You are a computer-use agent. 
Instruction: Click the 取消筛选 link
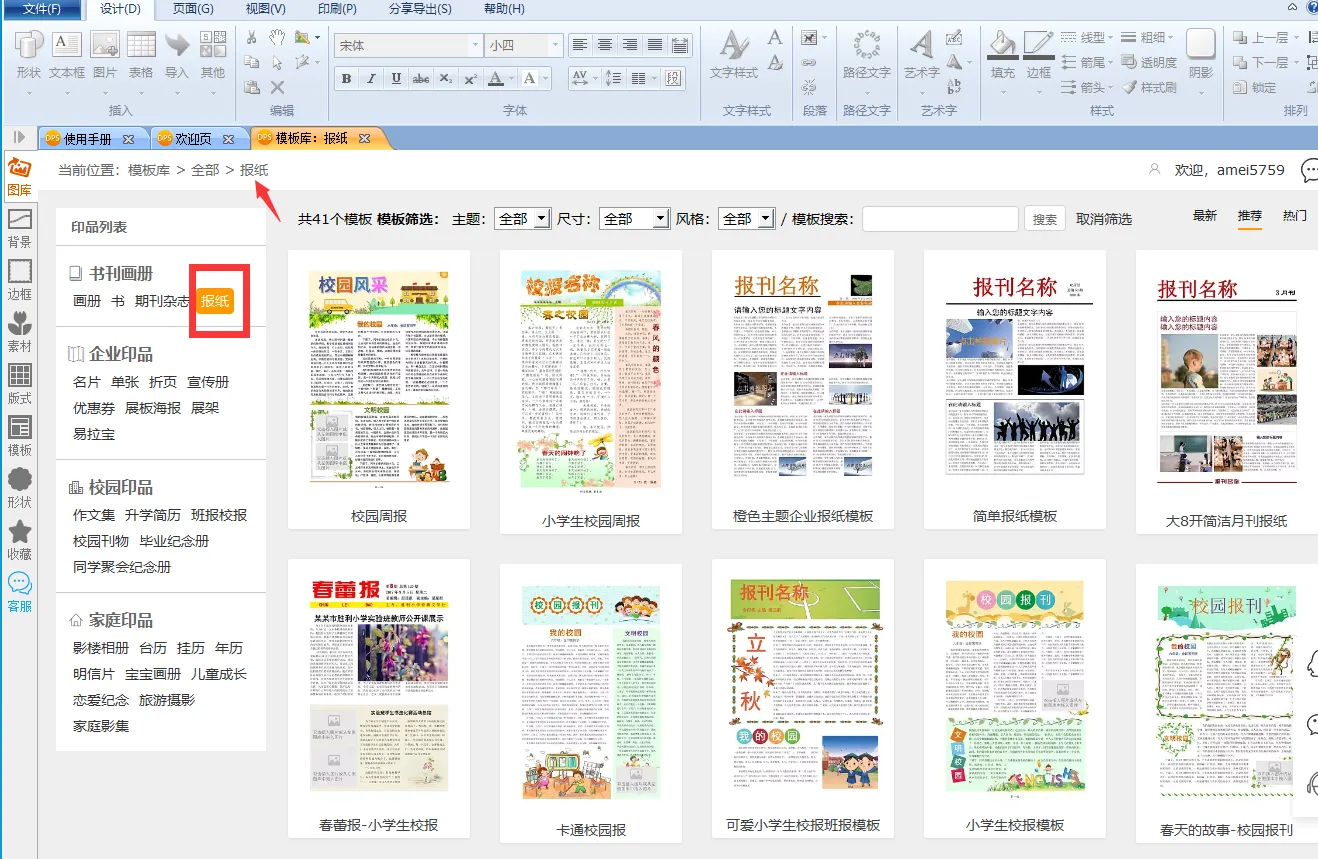tap(1104, 219)
